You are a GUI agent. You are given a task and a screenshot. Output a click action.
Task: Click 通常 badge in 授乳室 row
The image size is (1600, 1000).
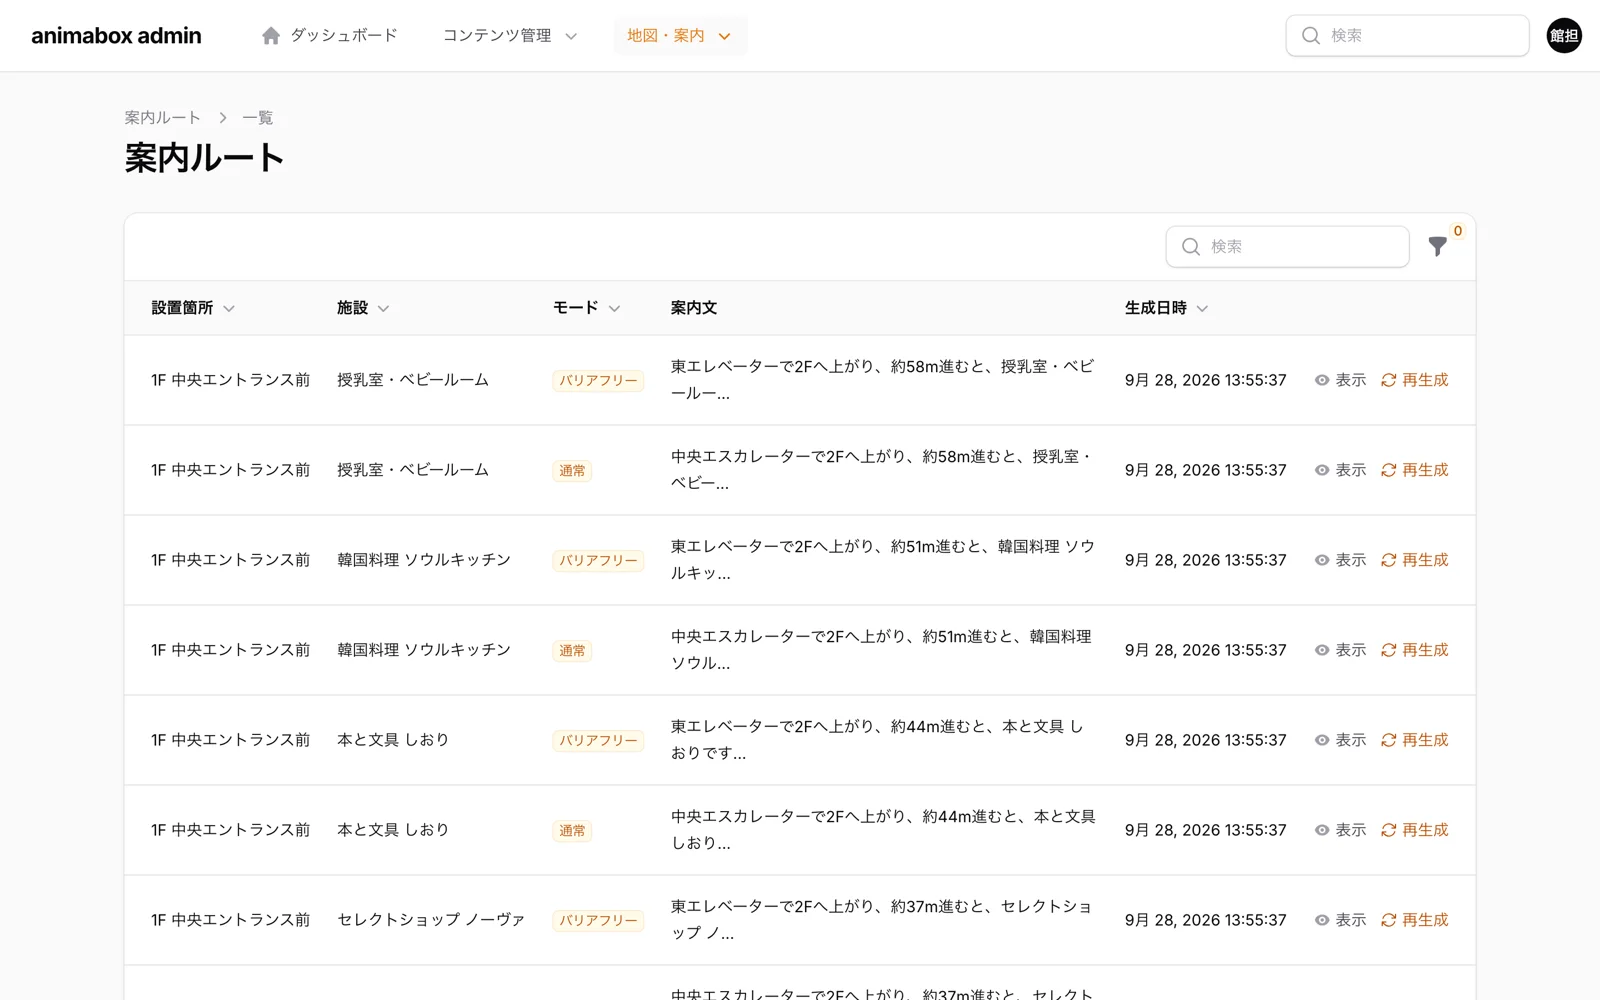click(x=572, y=471)
